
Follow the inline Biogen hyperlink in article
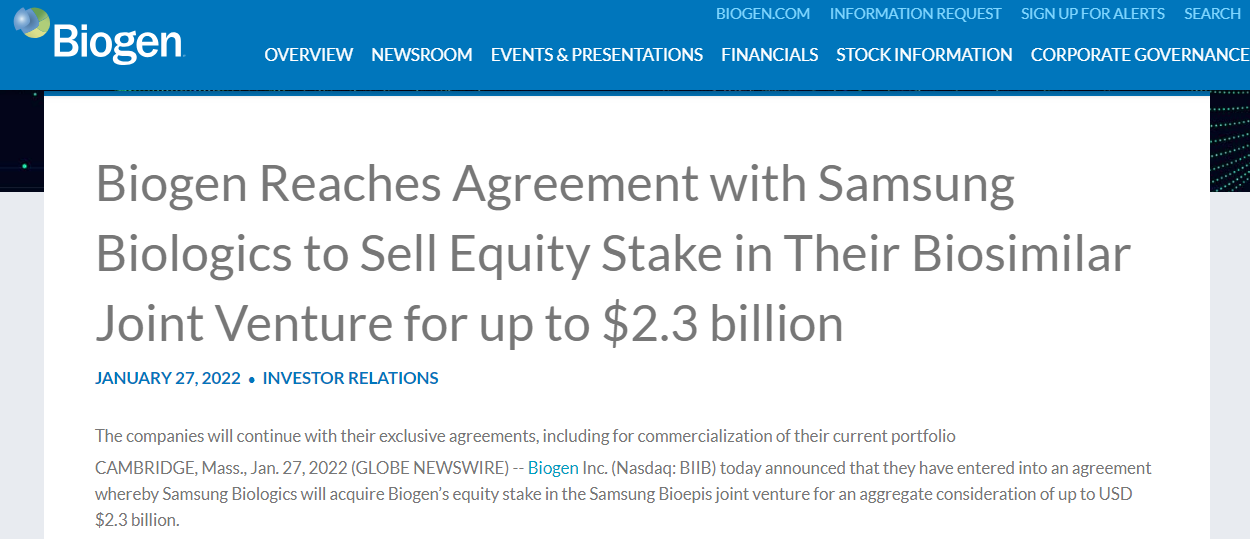point(553,468)
